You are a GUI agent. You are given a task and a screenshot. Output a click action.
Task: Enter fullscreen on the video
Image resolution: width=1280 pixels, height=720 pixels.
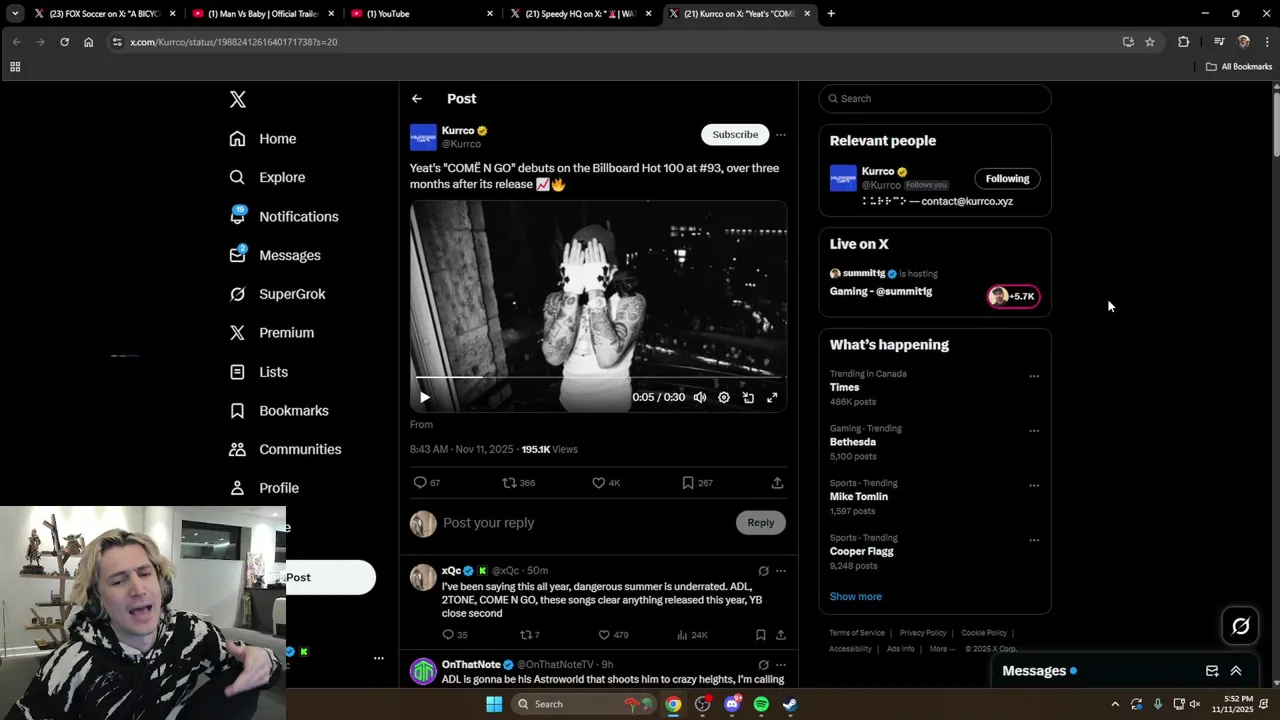pyautogui.click(x=772, y=397)
